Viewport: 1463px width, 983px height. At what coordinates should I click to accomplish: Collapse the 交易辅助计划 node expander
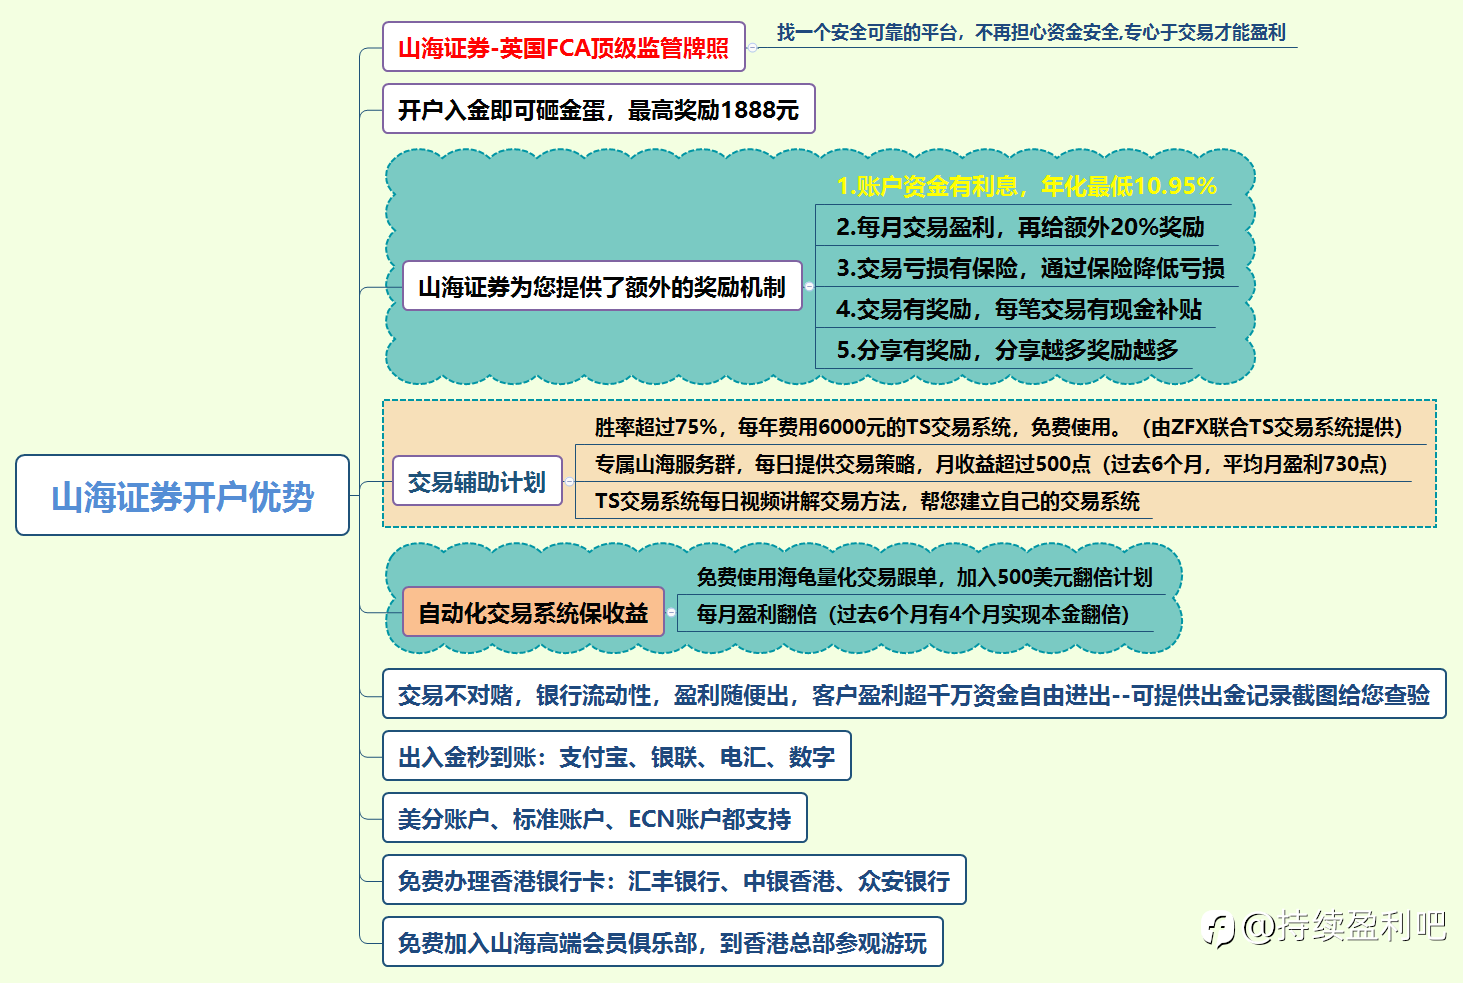click(569, 481)
